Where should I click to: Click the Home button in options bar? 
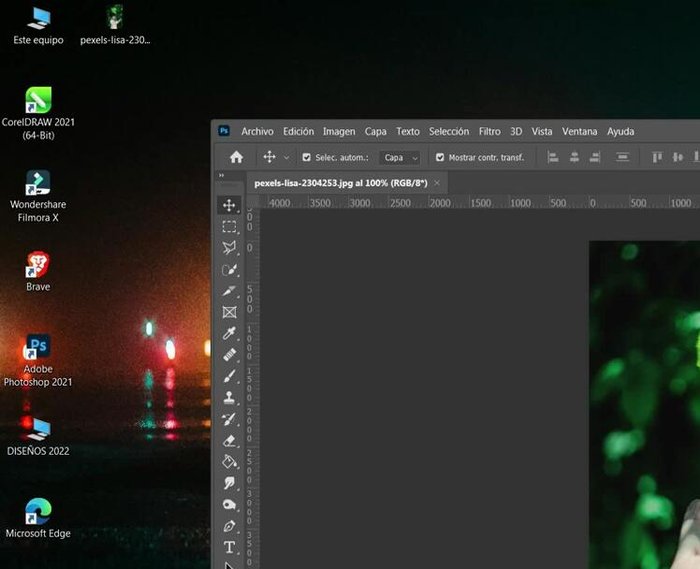point(236,157)
